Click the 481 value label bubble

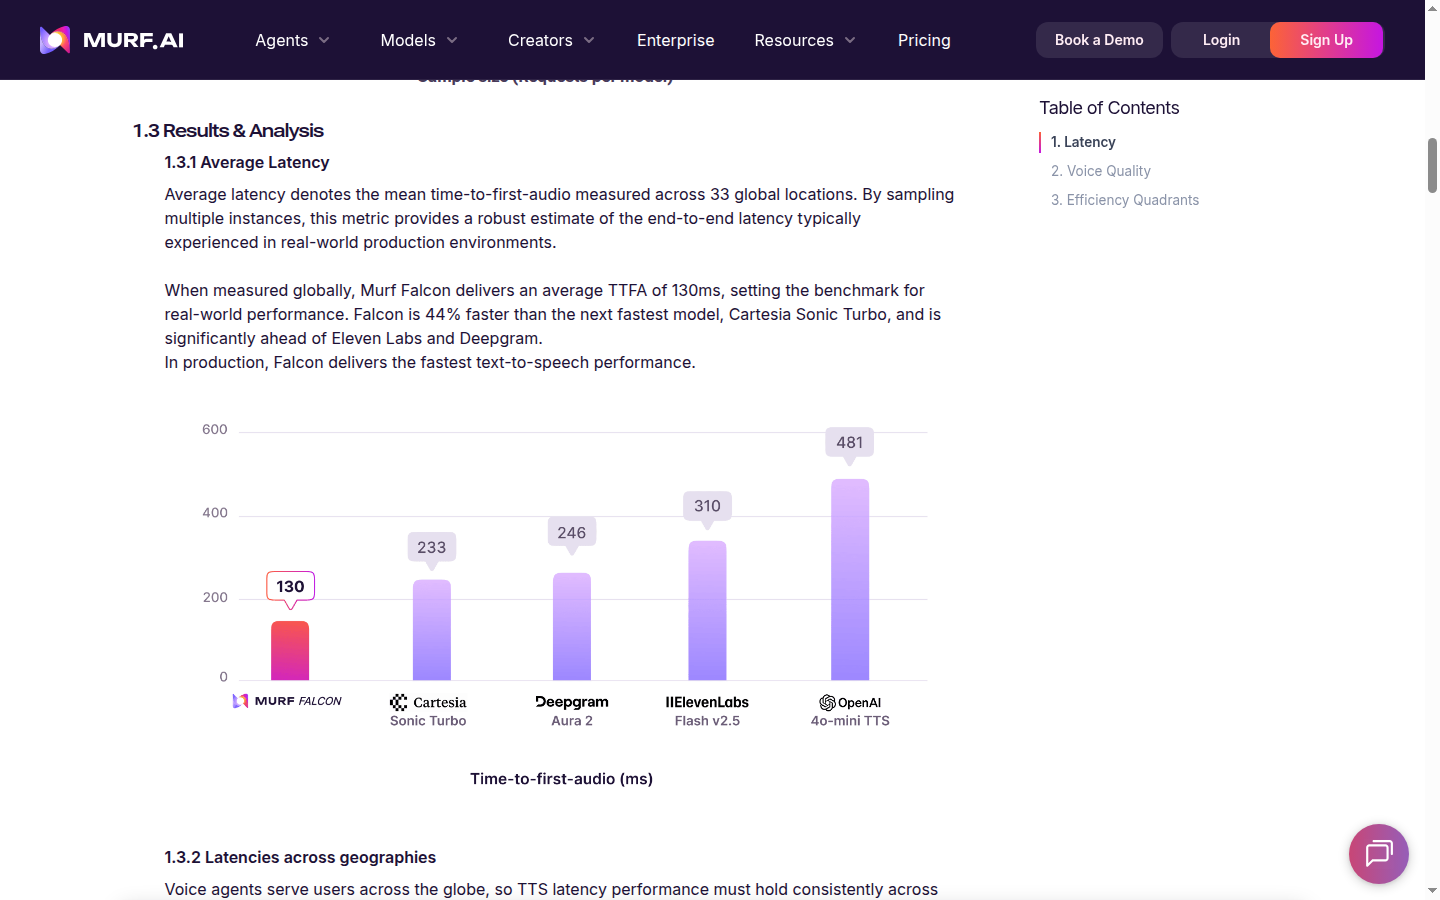coord(850,443)
